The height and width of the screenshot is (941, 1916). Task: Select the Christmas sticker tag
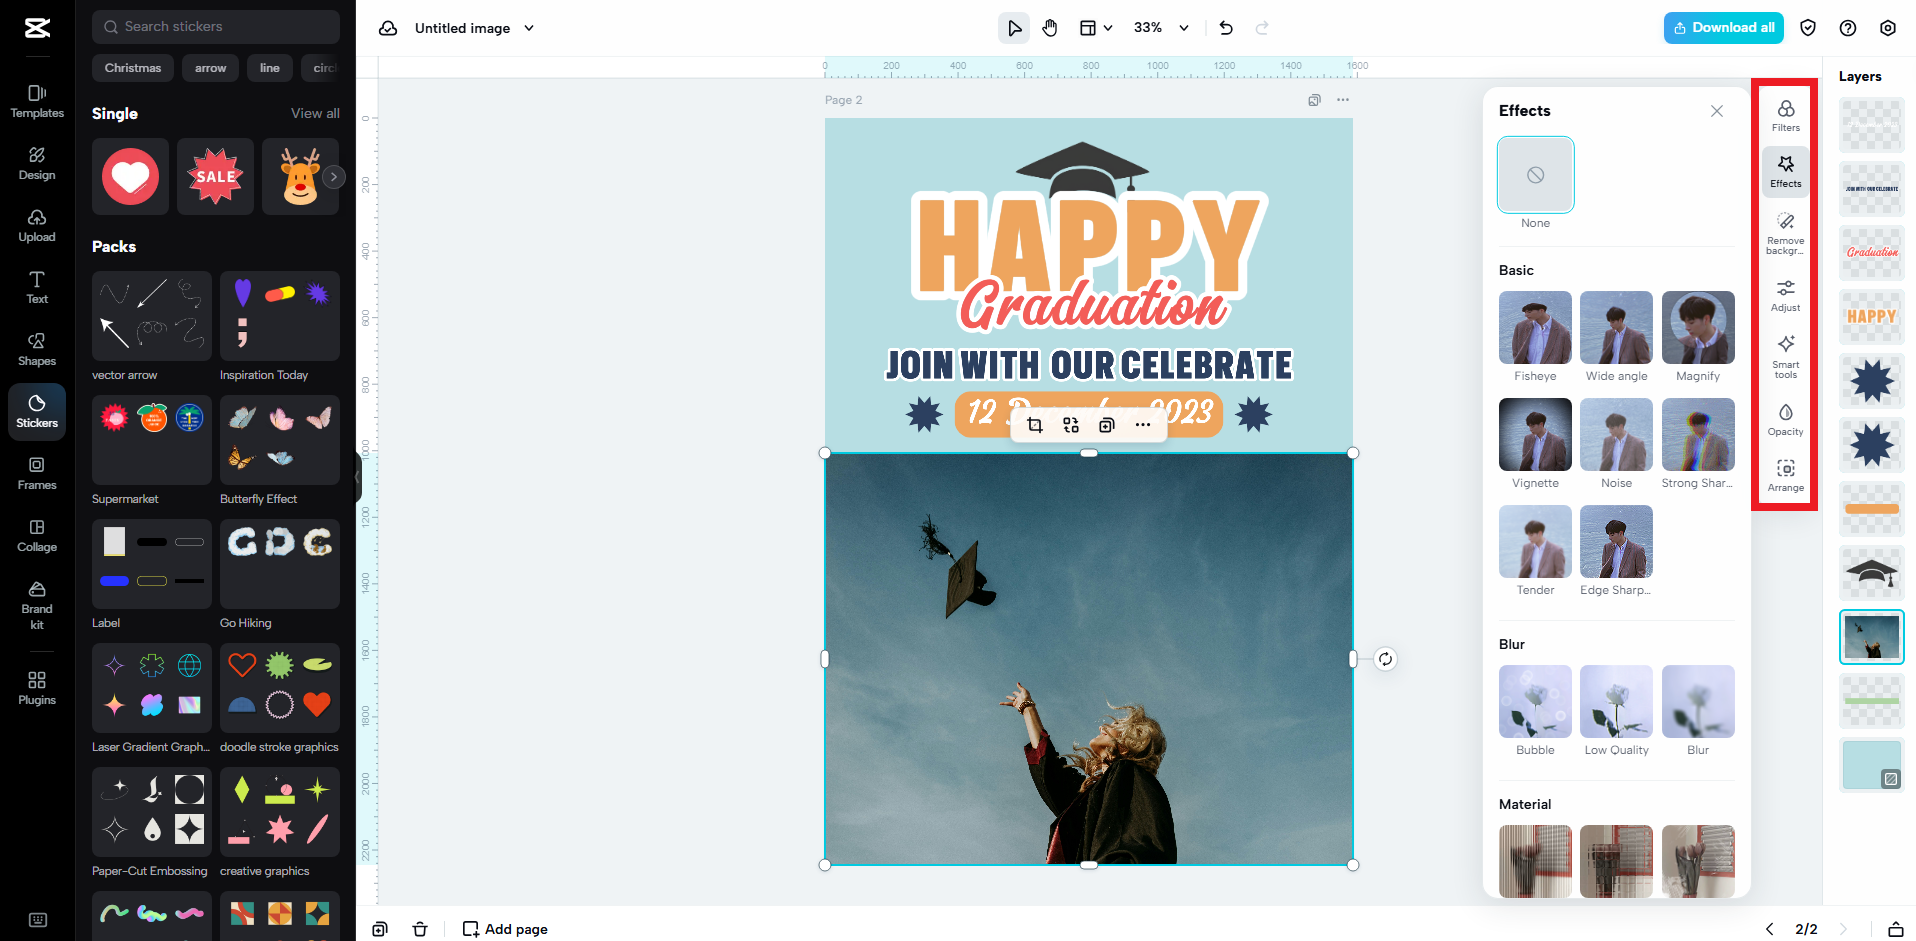[x=132, y=67]
